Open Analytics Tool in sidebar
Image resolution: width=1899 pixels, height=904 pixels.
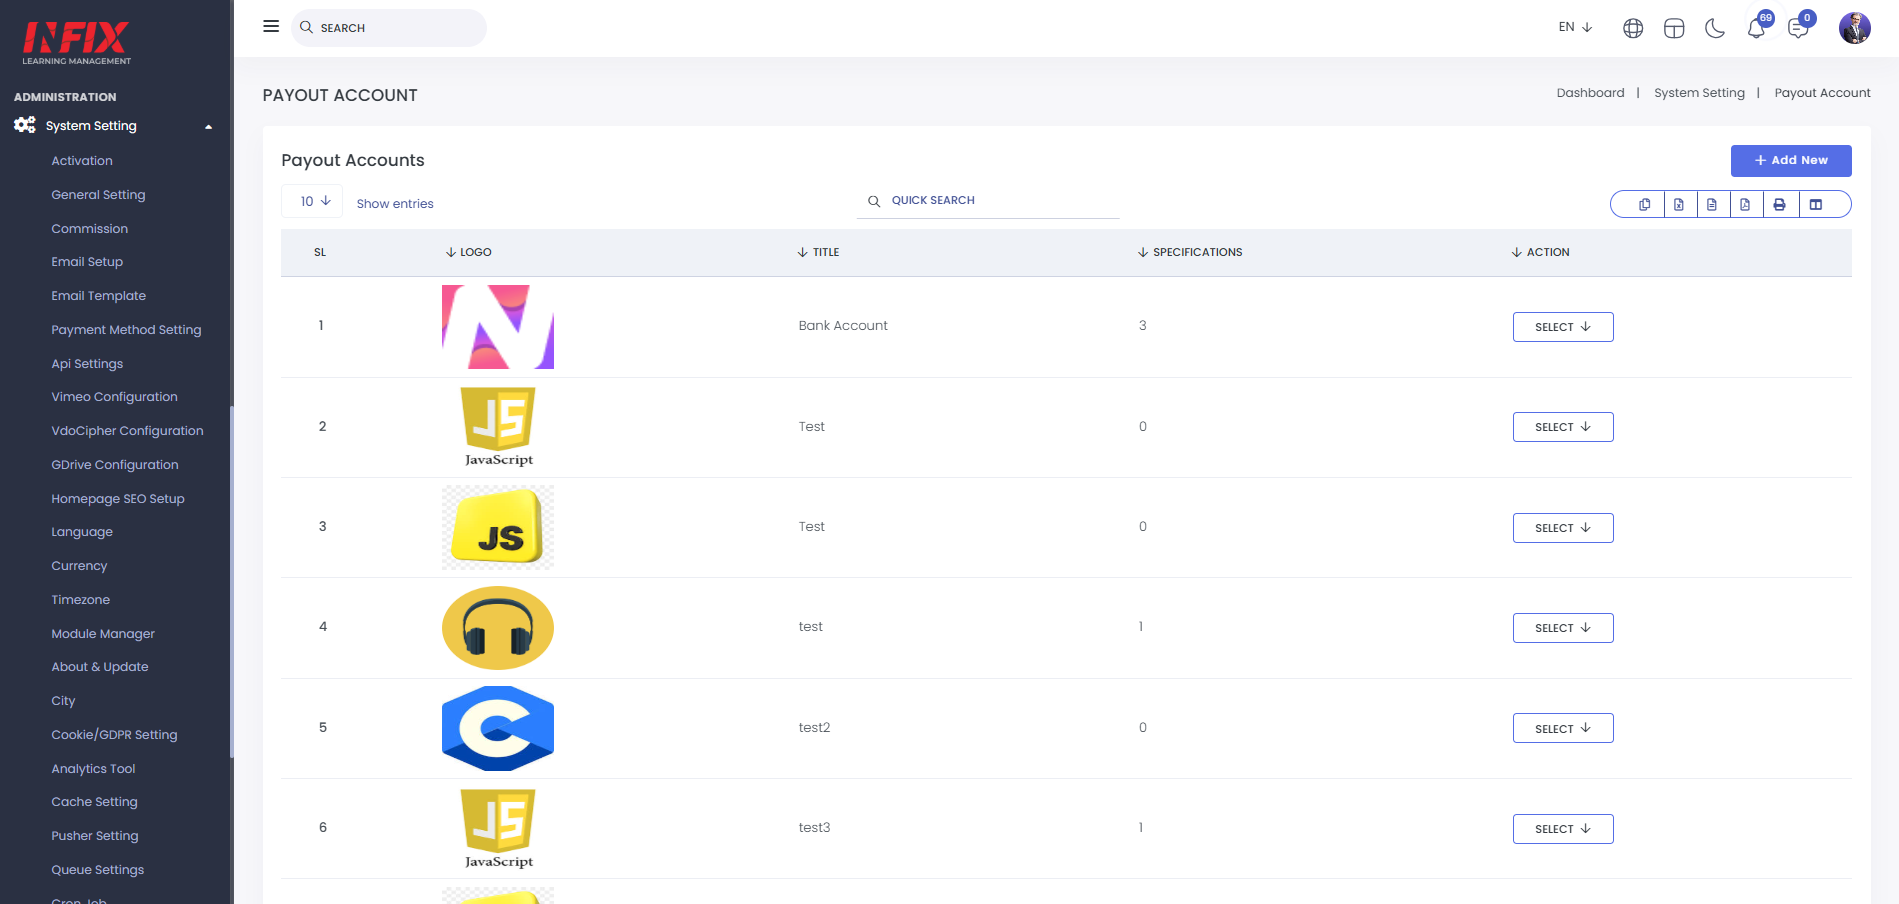93,769
